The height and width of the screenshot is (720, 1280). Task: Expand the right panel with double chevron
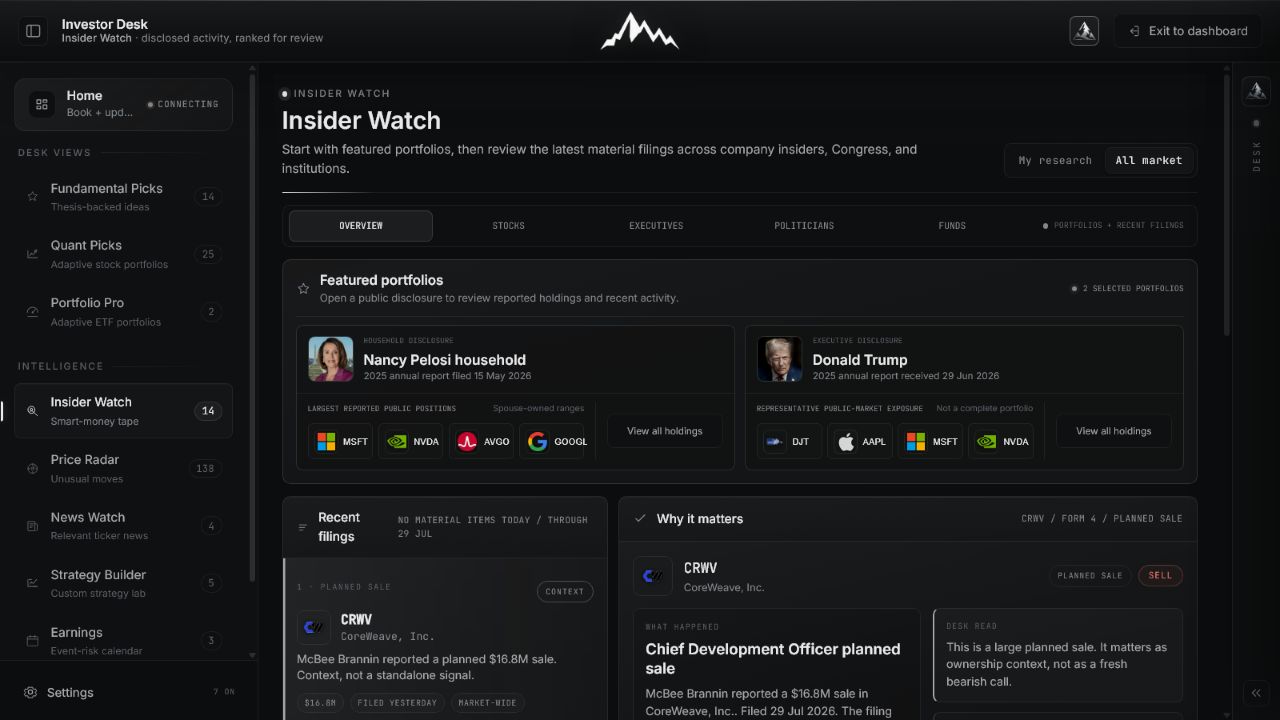pos(1256,693)
